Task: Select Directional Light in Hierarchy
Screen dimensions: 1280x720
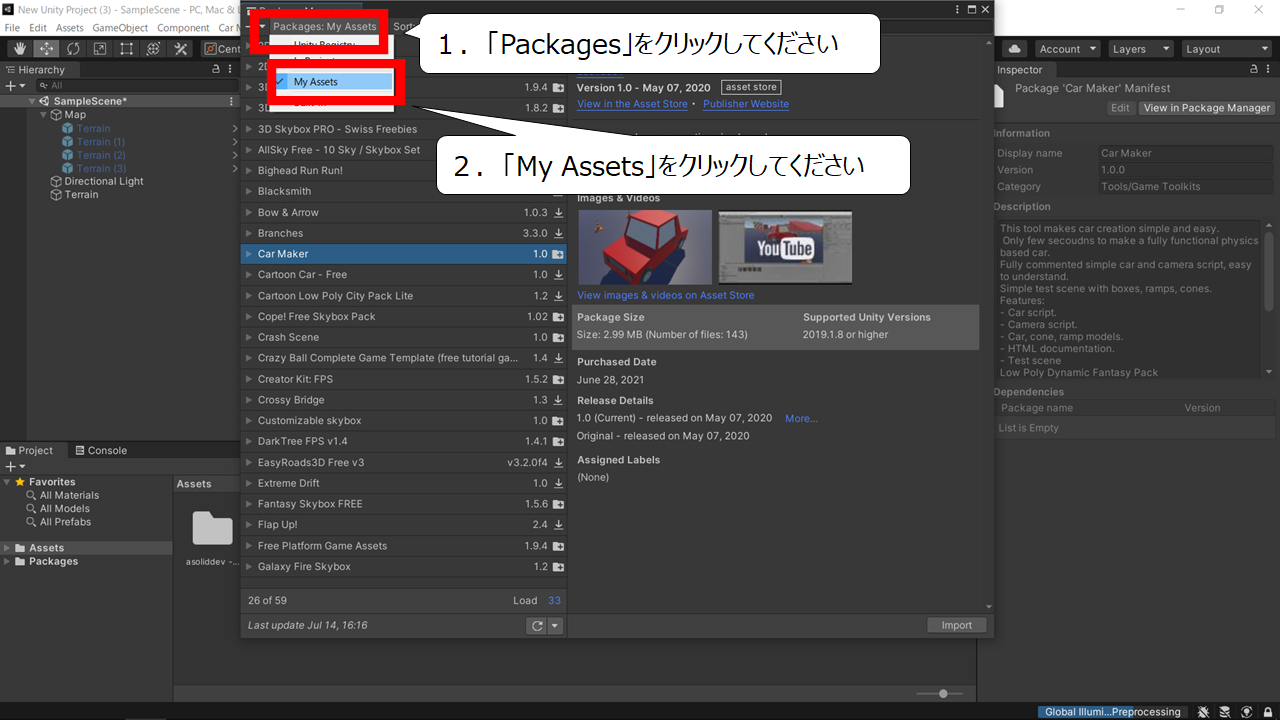Action: (x=104, y=182)
